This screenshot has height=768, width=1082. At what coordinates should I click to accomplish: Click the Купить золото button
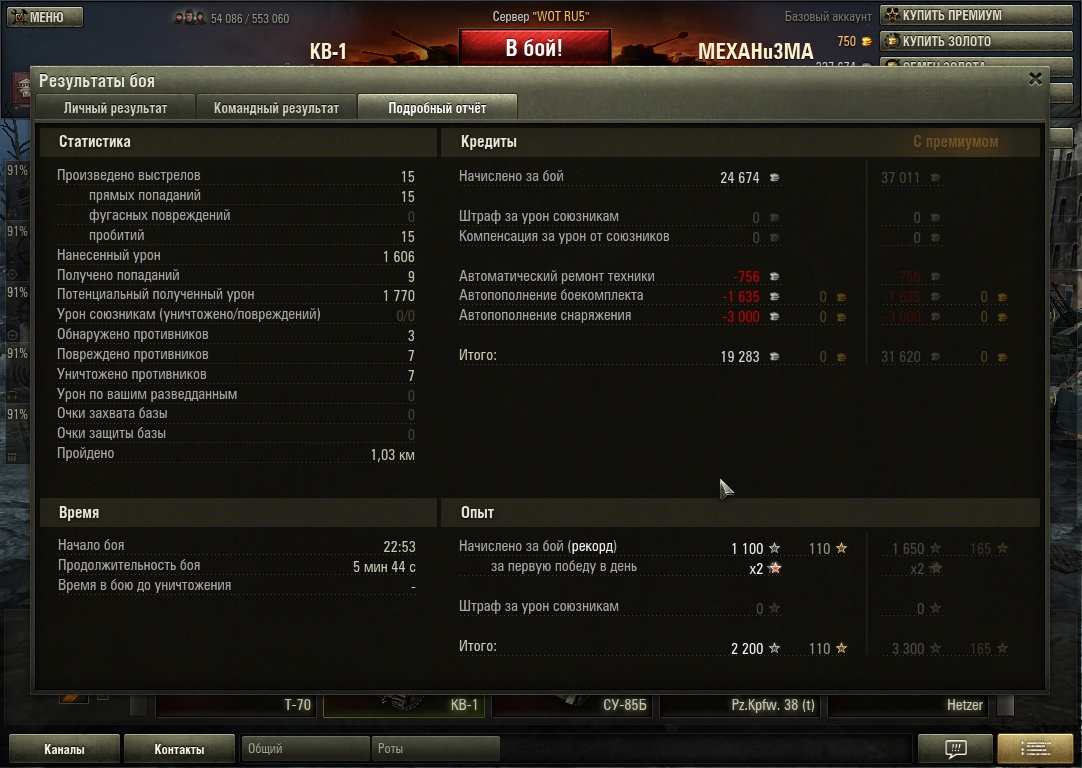pyautogui.click(x=976, y=41)
